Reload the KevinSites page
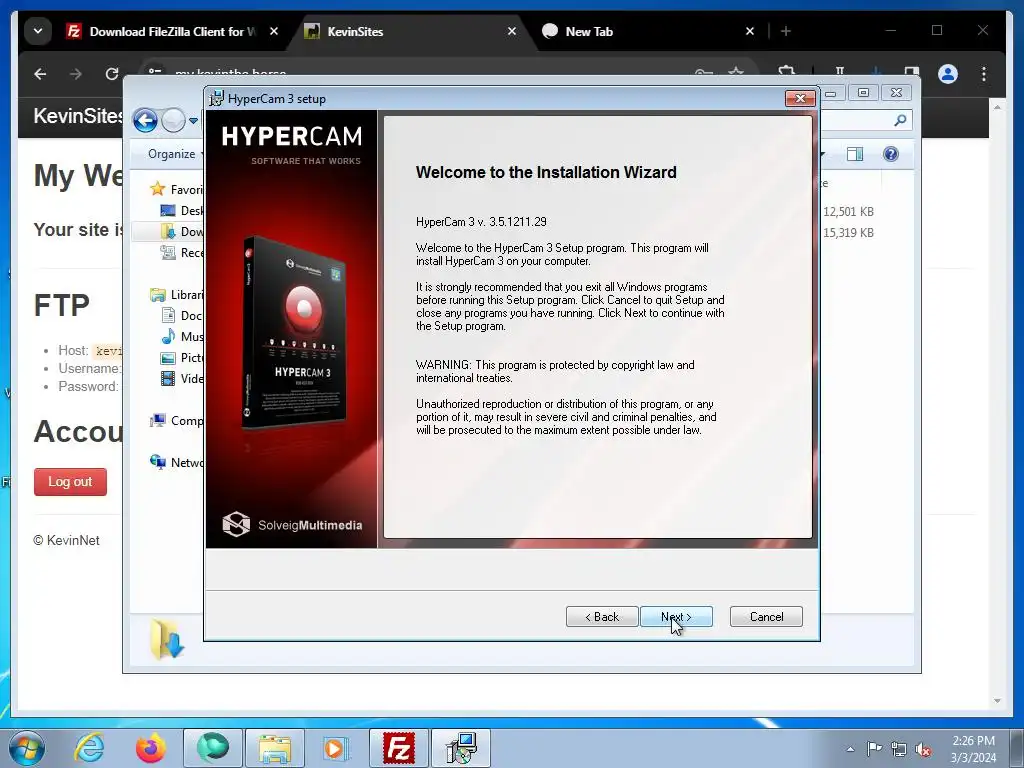1024x768 pixels. (112, 74)
